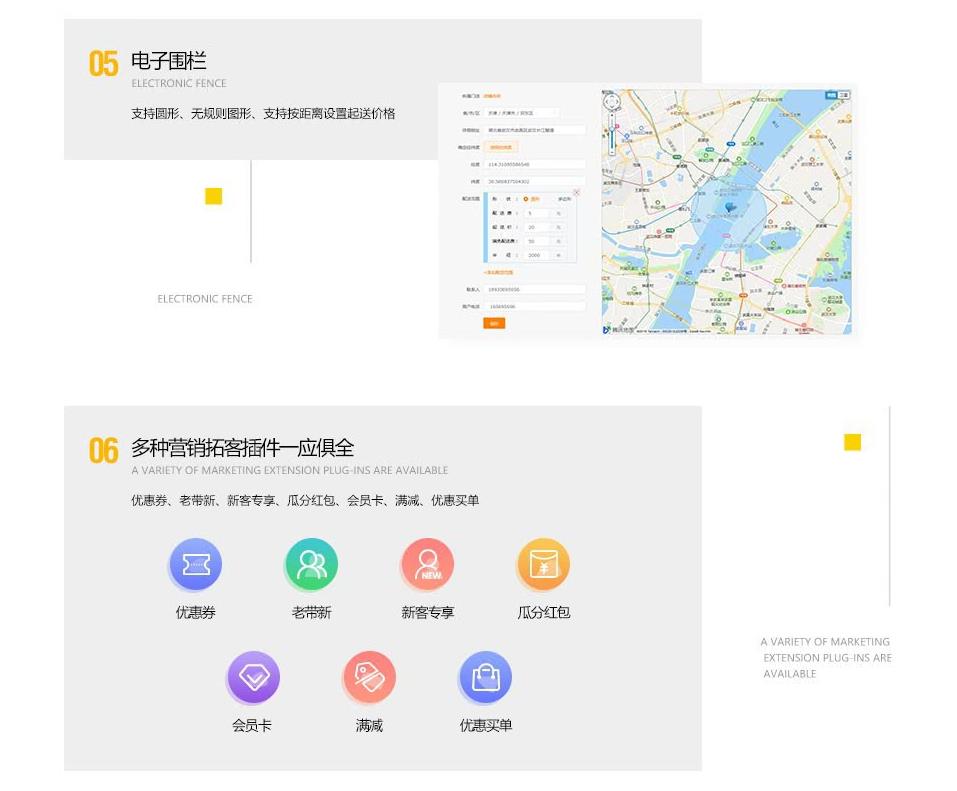Select the circle shape radio button

(526, 199)
